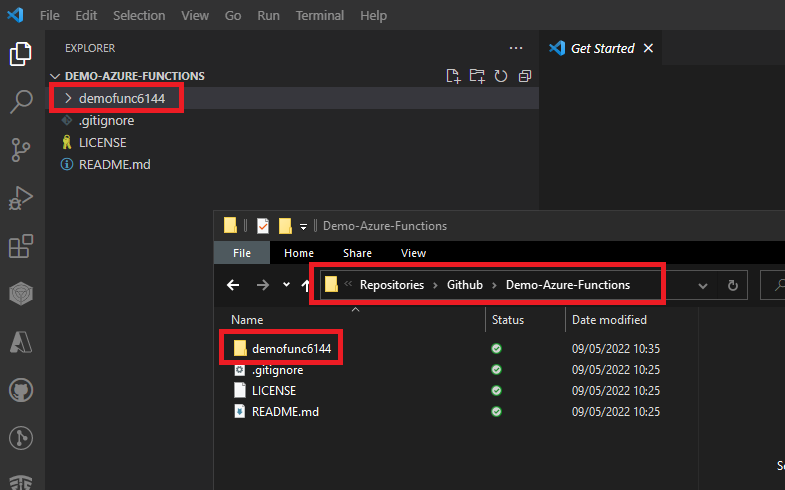Open the Azure view in activity bar
This screenshot has width=785, height=490.
(x=20, y=342)
